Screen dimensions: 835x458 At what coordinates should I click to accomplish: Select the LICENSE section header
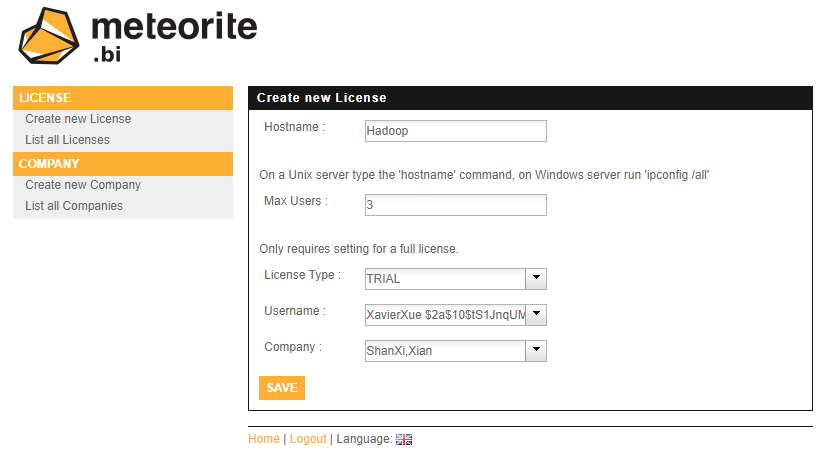123,98
